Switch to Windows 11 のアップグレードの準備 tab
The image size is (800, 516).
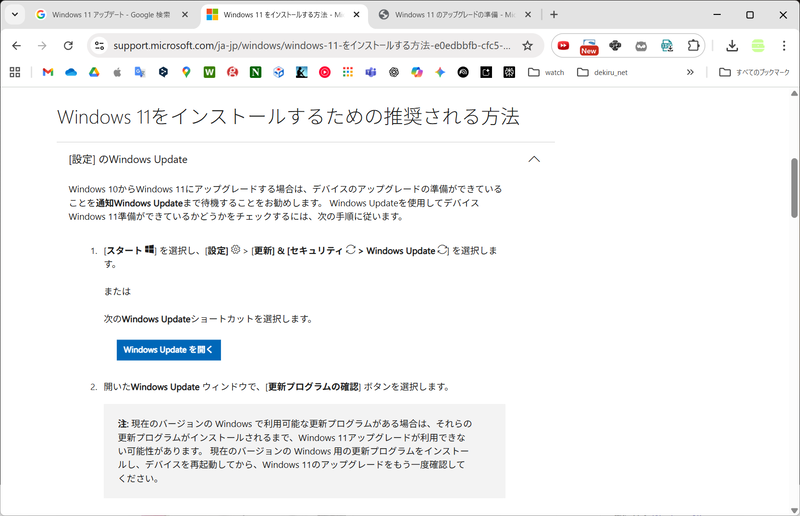(x=455, y=15)
